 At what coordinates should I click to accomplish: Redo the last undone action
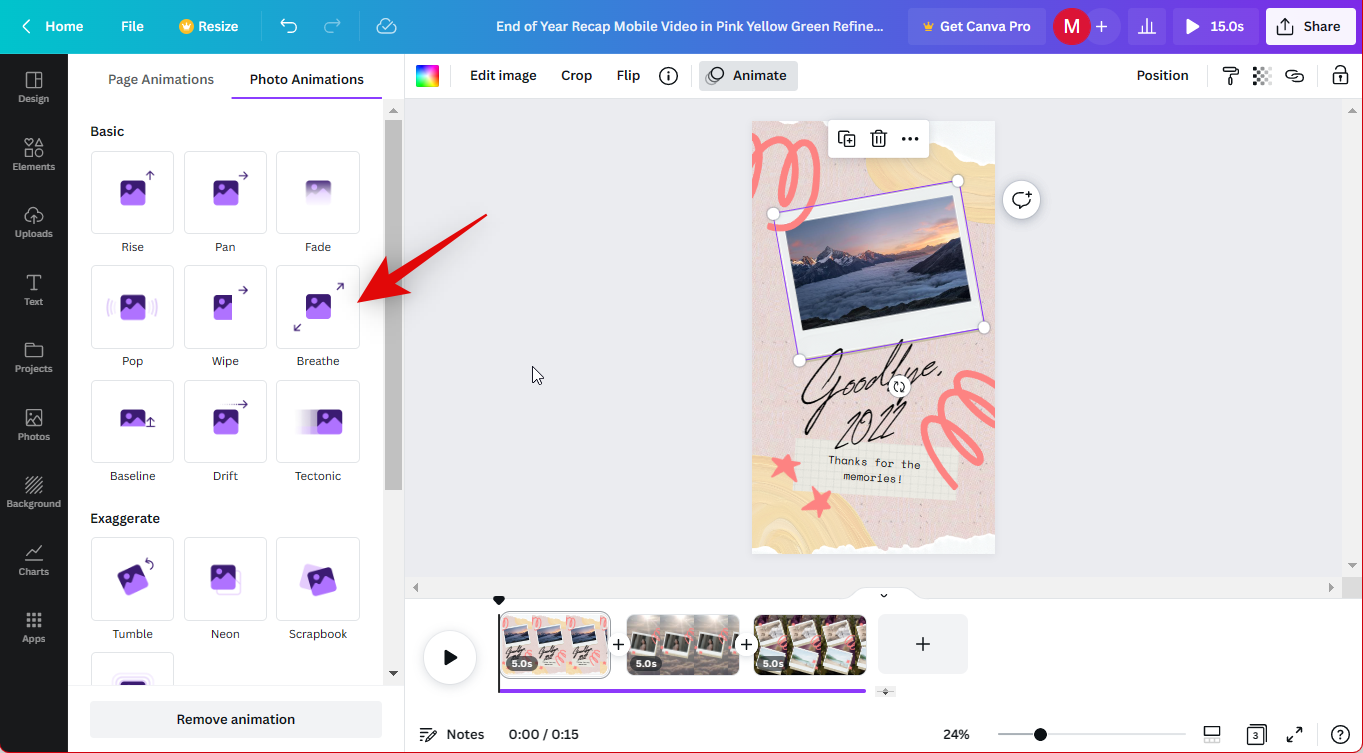333,26
